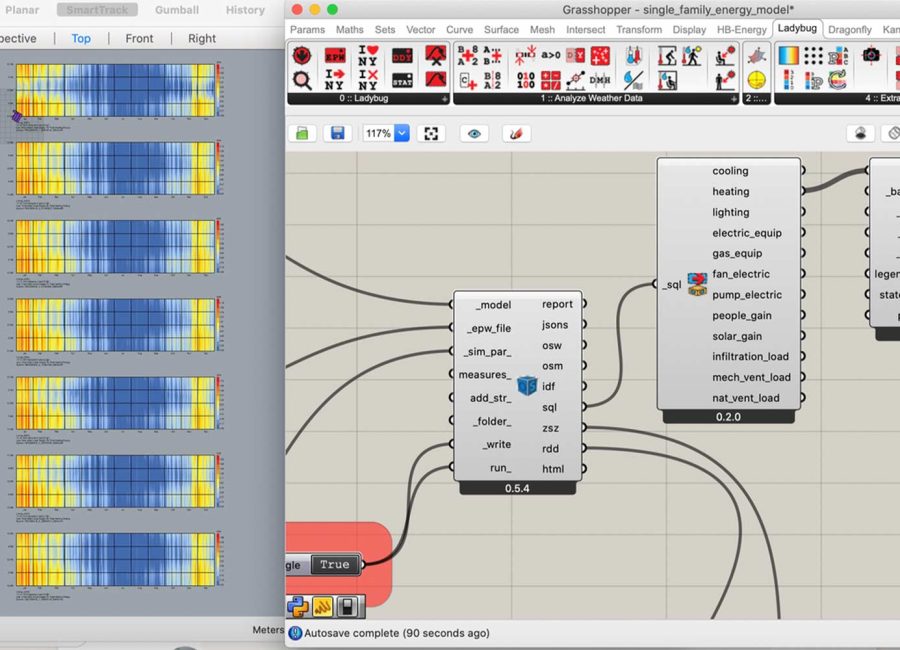Click the 'cooling' output label

[x=730, y=171]
